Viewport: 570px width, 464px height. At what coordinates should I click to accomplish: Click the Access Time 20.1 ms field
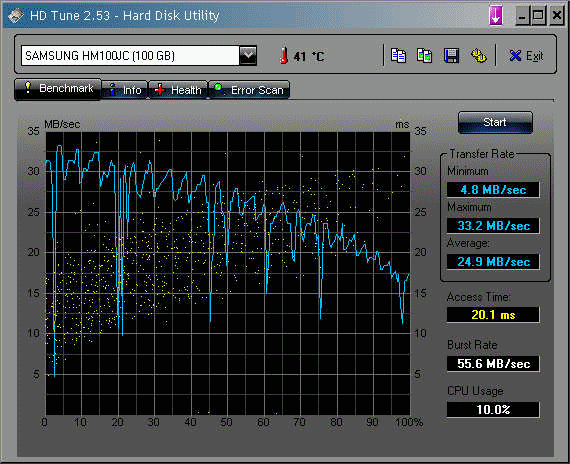tap(493, 315)
